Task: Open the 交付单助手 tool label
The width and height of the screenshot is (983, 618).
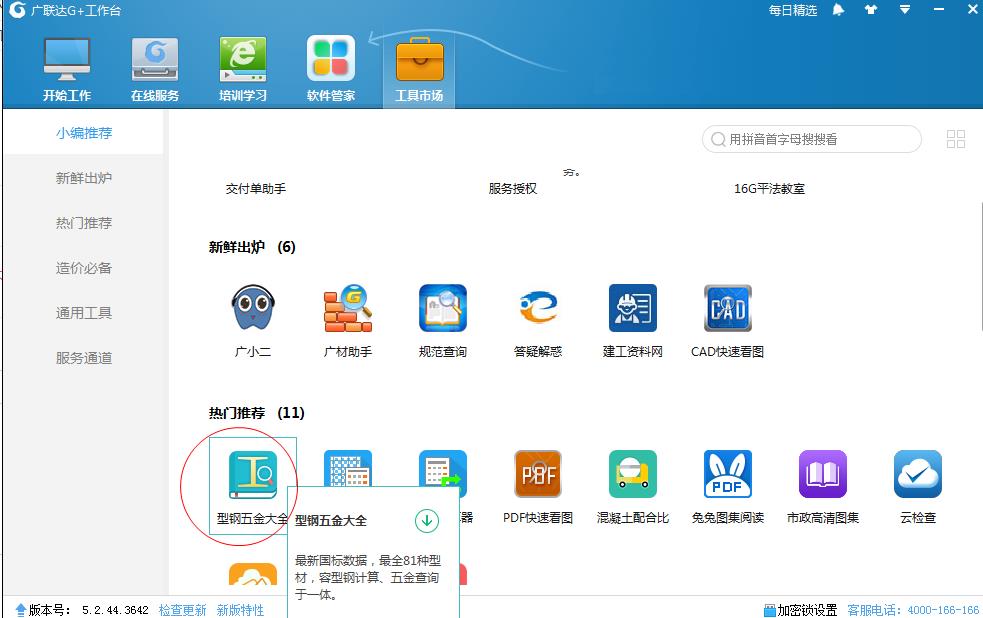Action: (x=256, y=189)
